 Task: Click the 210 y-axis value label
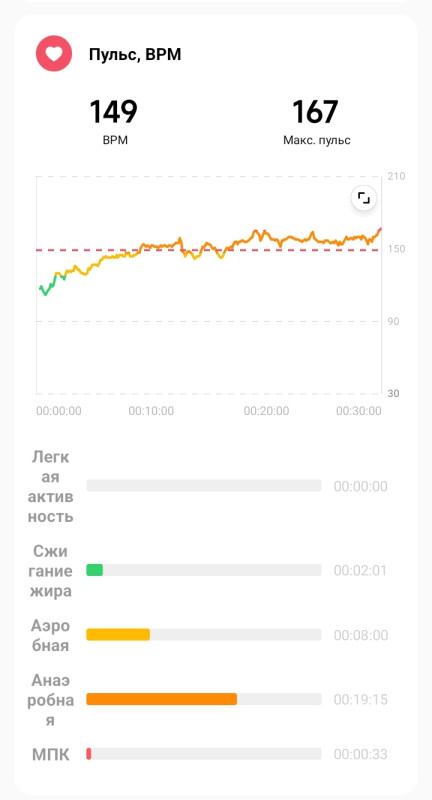(396, 177)
